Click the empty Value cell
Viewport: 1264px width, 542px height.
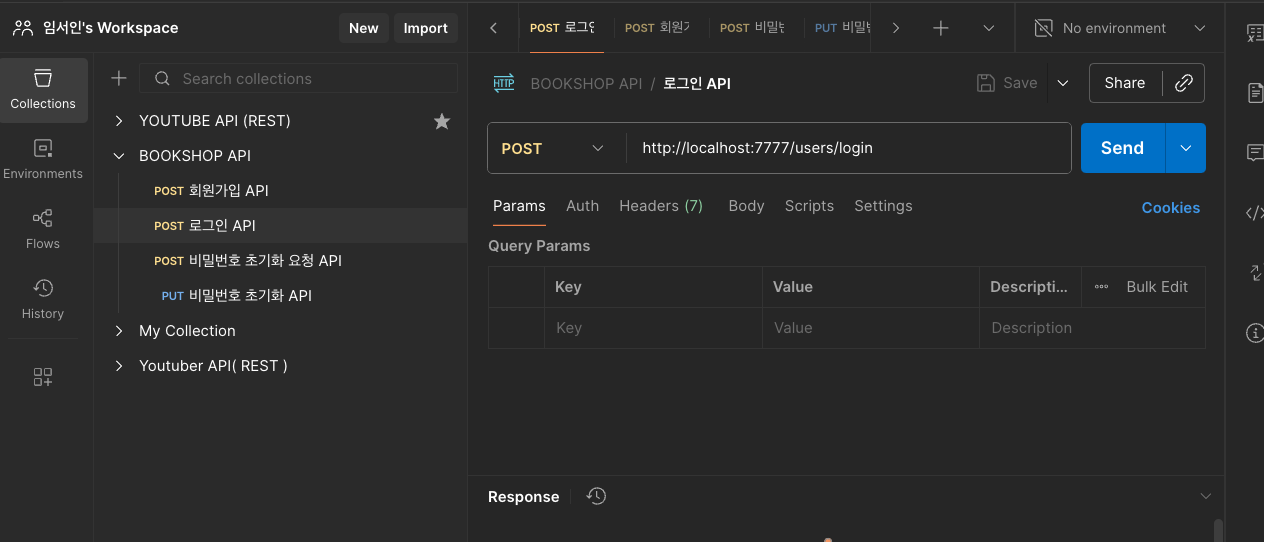tap(871, 328)
